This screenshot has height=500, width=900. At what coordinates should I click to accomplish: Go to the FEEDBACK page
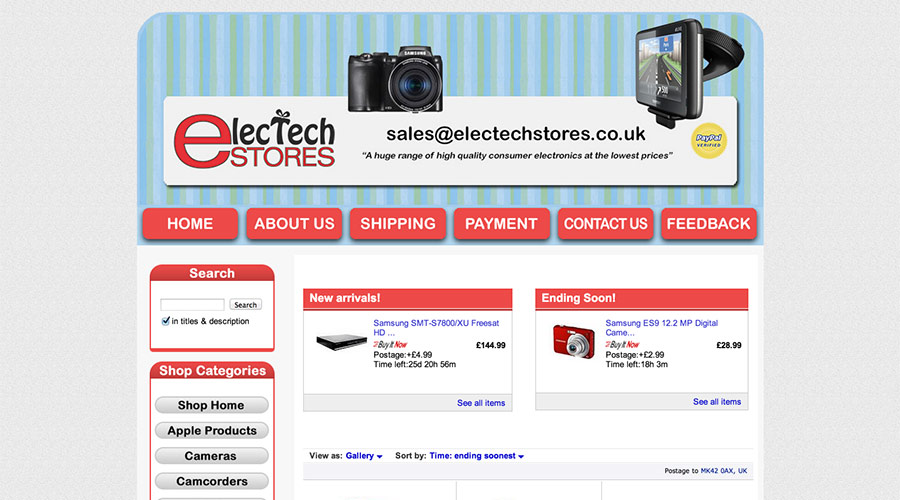(708, 224)
